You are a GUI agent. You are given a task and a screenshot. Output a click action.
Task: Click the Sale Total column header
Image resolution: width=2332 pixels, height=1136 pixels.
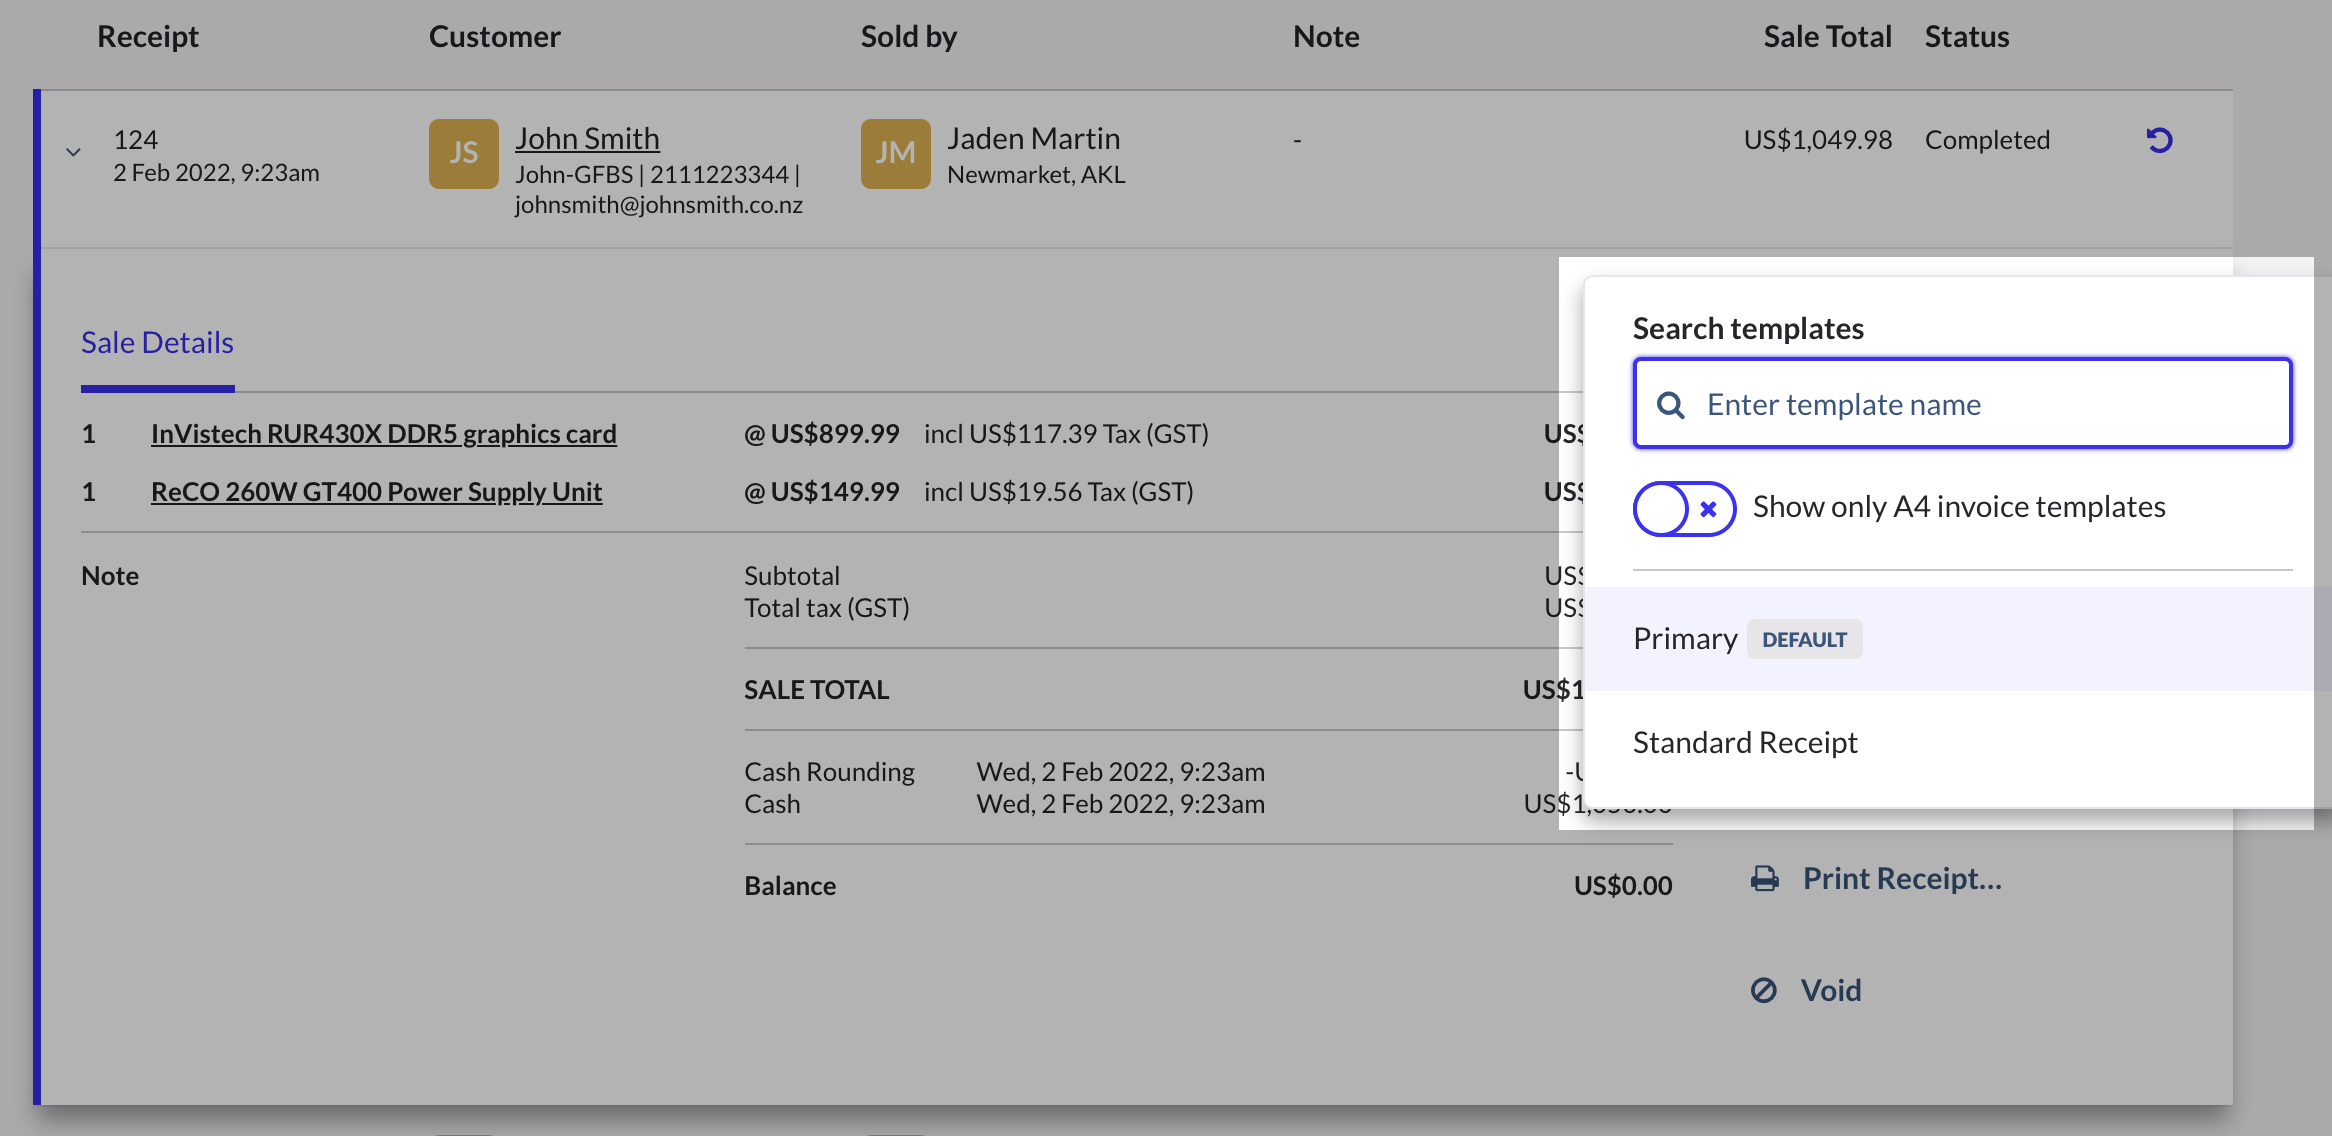point(1826,37)
